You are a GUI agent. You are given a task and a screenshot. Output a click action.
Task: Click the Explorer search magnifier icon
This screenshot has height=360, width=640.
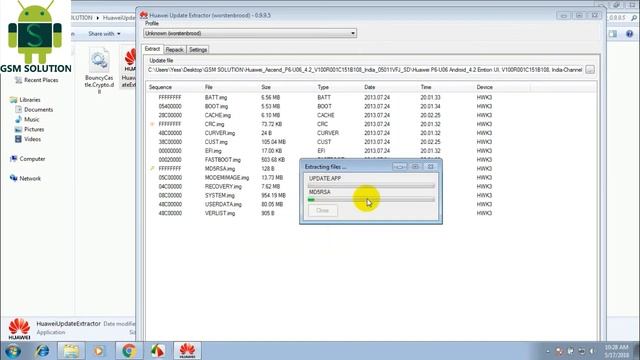click(x=634, y=18)
